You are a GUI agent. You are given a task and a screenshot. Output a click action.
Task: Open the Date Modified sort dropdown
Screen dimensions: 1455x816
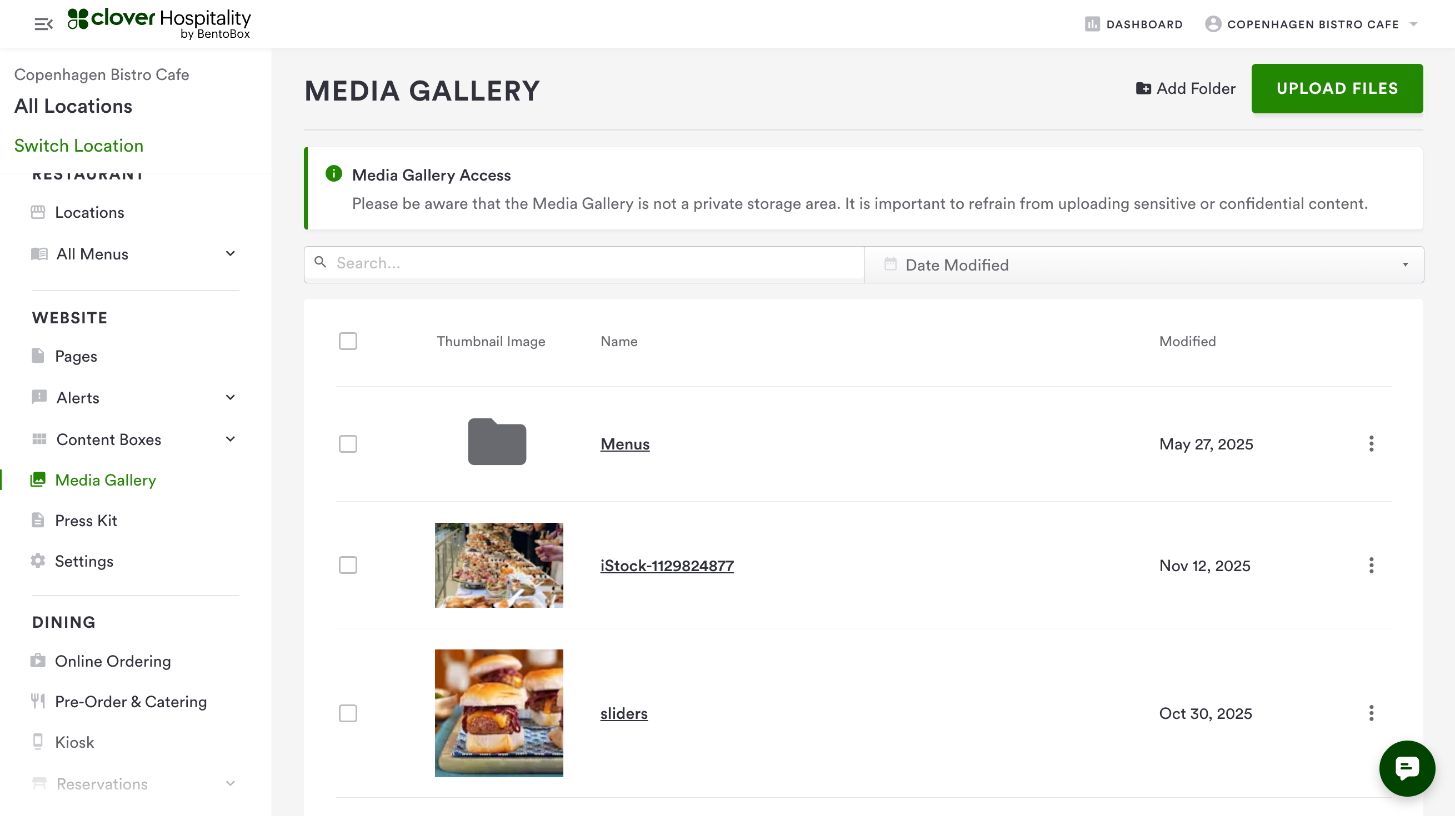pos(1144,265)
